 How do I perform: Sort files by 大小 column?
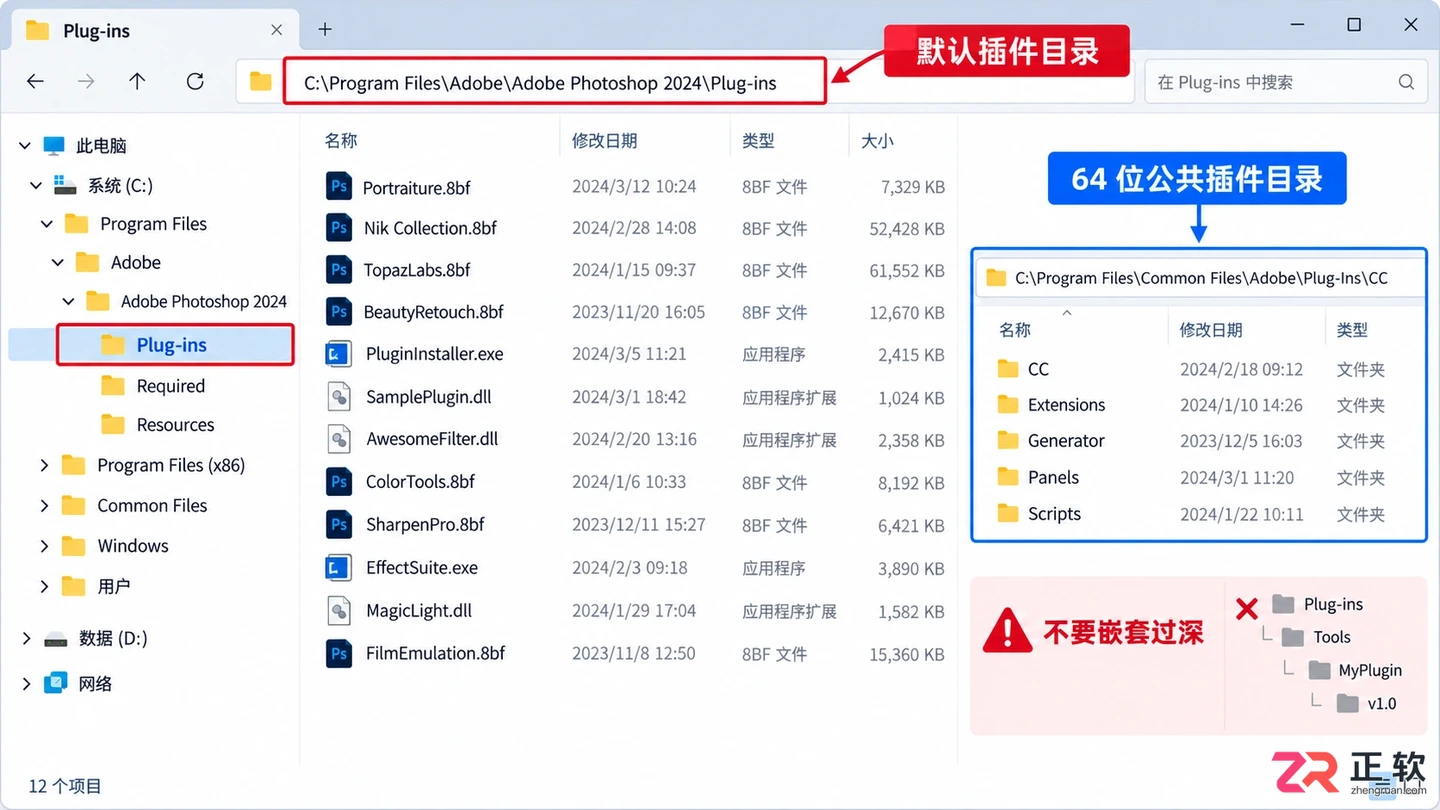point(877,141)
